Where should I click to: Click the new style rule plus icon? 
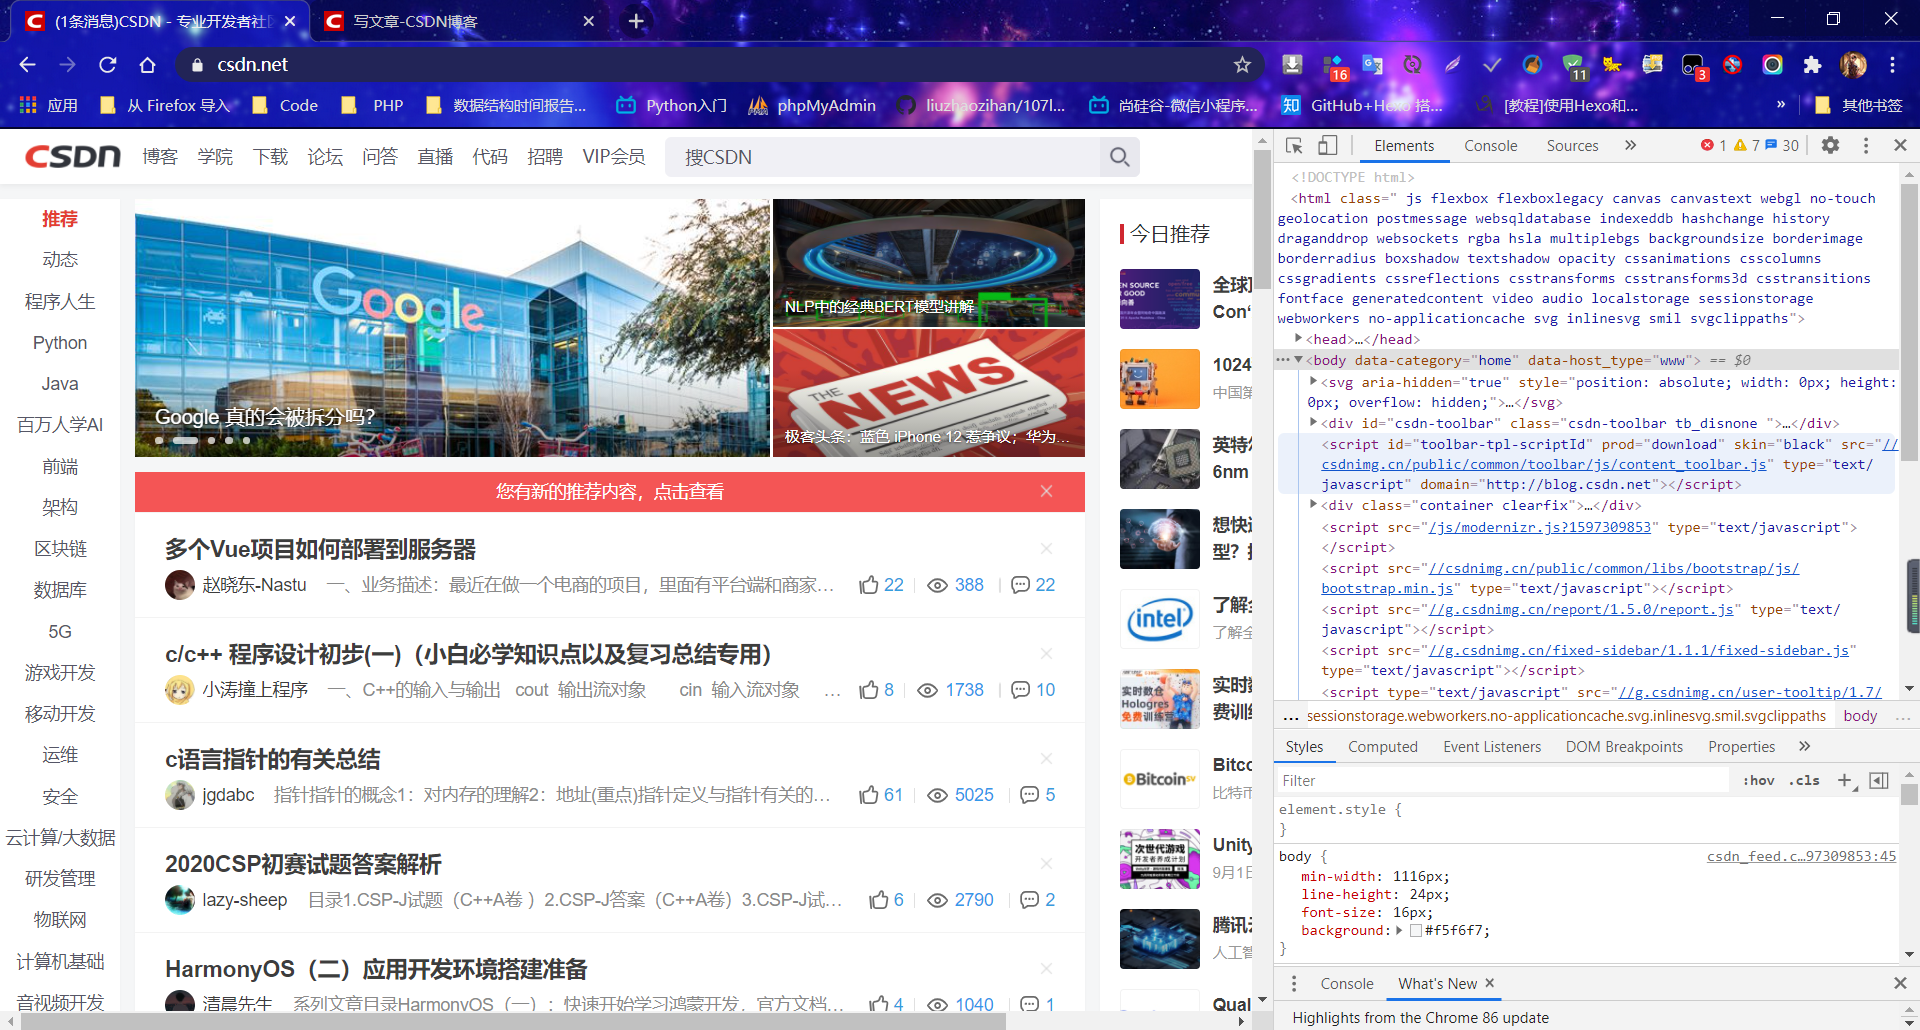pos(1845,780)
